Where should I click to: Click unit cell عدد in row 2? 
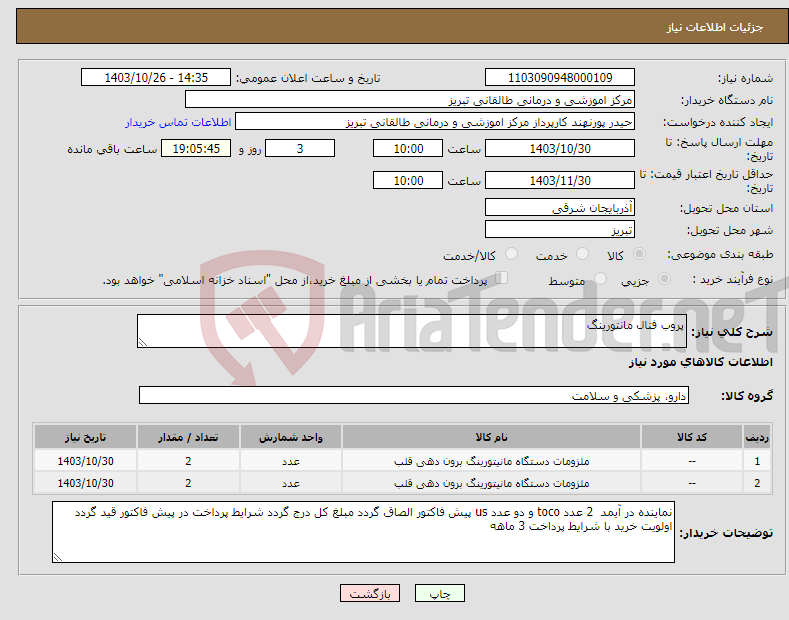click(291, 483)
